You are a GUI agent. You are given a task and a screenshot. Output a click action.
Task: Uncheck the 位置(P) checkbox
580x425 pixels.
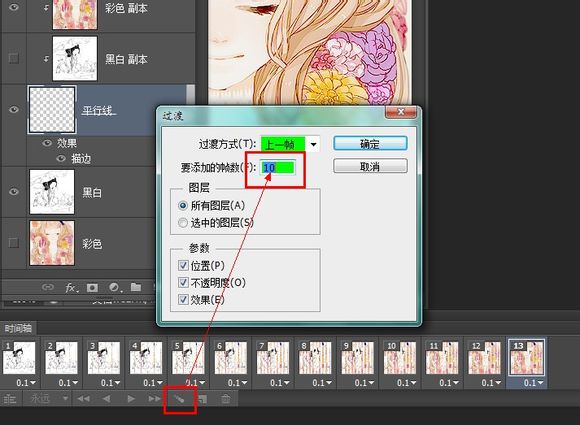183,265
